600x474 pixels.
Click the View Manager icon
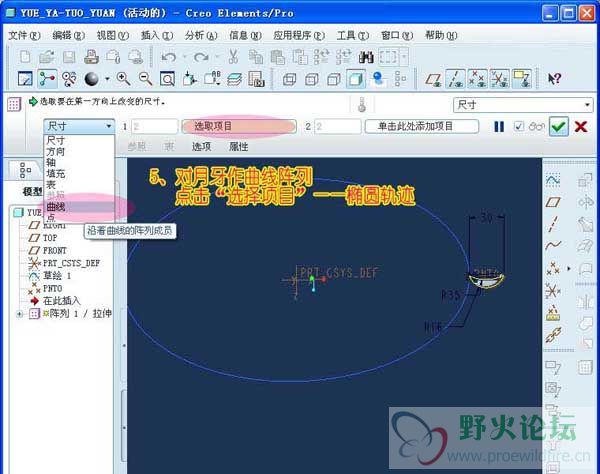(256, 79)
